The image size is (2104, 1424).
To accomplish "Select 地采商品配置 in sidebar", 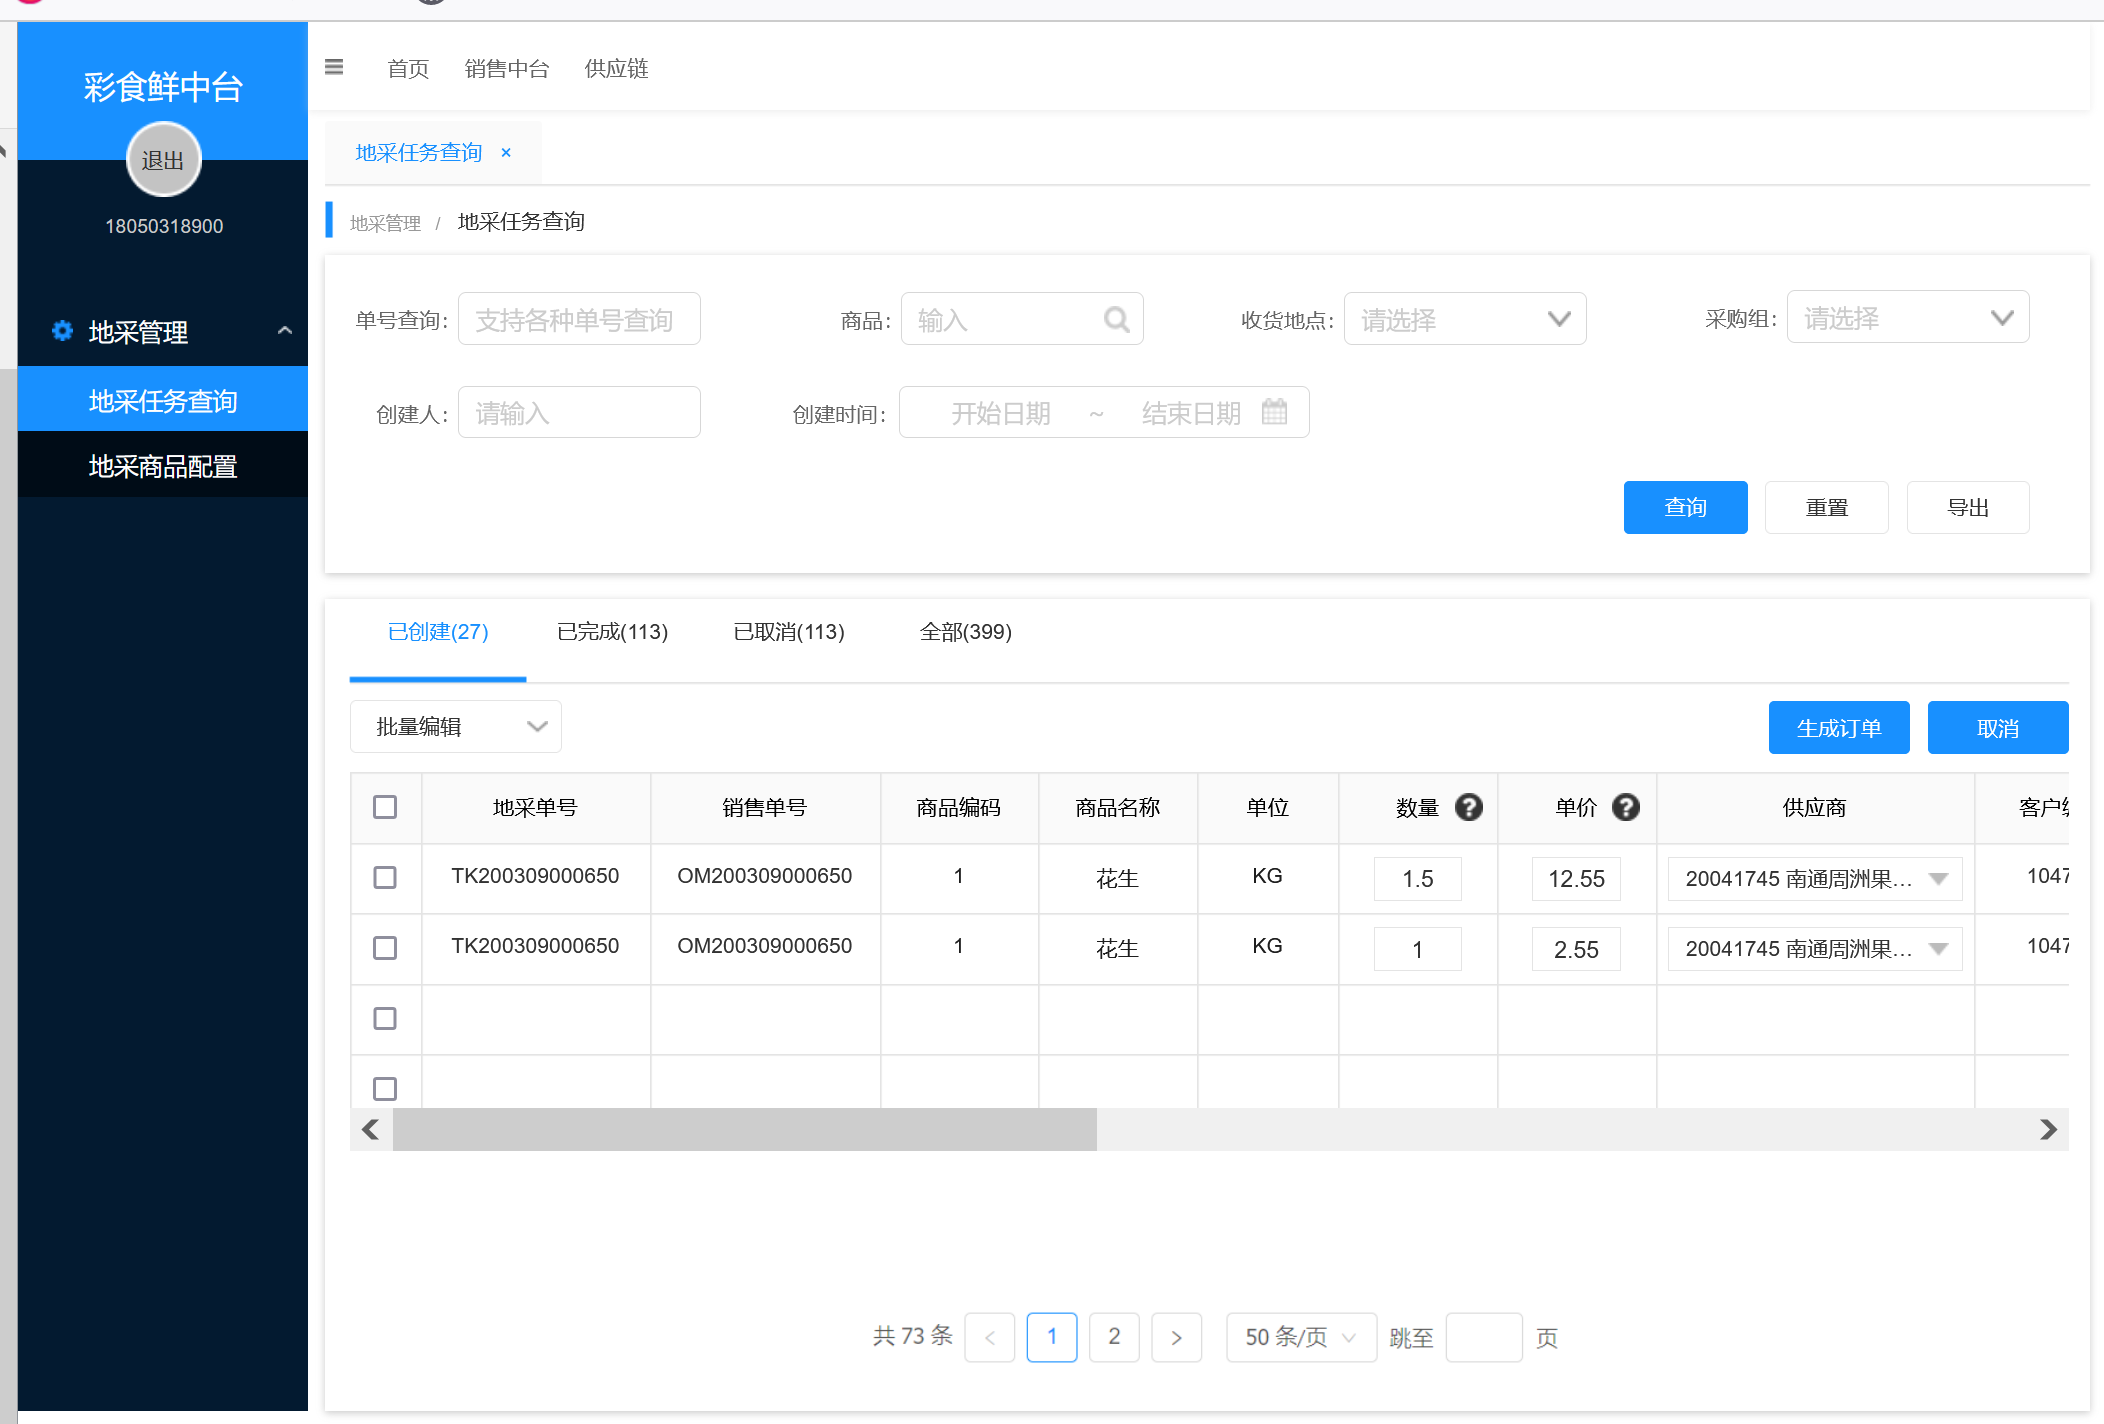I will [x=163, y=465].
